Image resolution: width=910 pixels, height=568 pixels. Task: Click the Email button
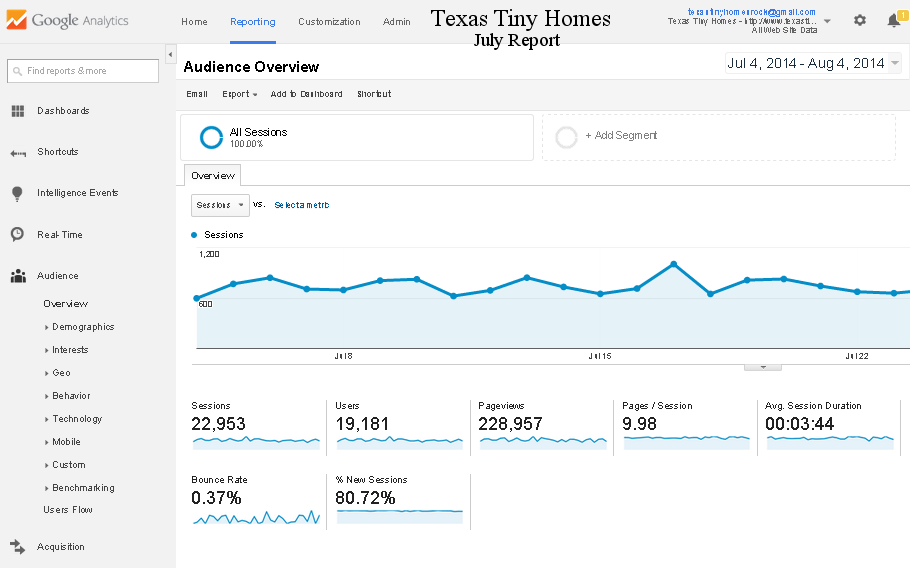tap(197, 94)
